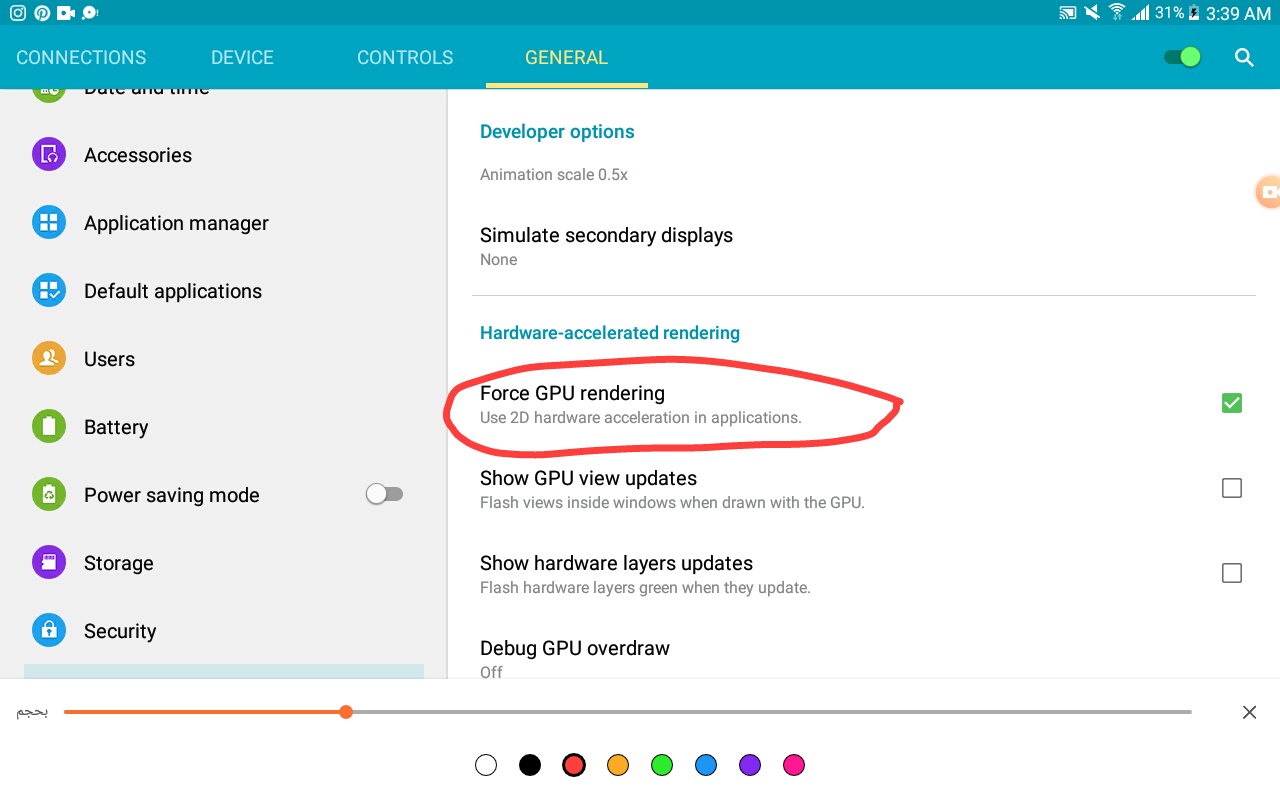The width and height of the screenshot is (1280, 800).
Task: Close the drawing toolbar with X
Action: [x=1249, y=712]
